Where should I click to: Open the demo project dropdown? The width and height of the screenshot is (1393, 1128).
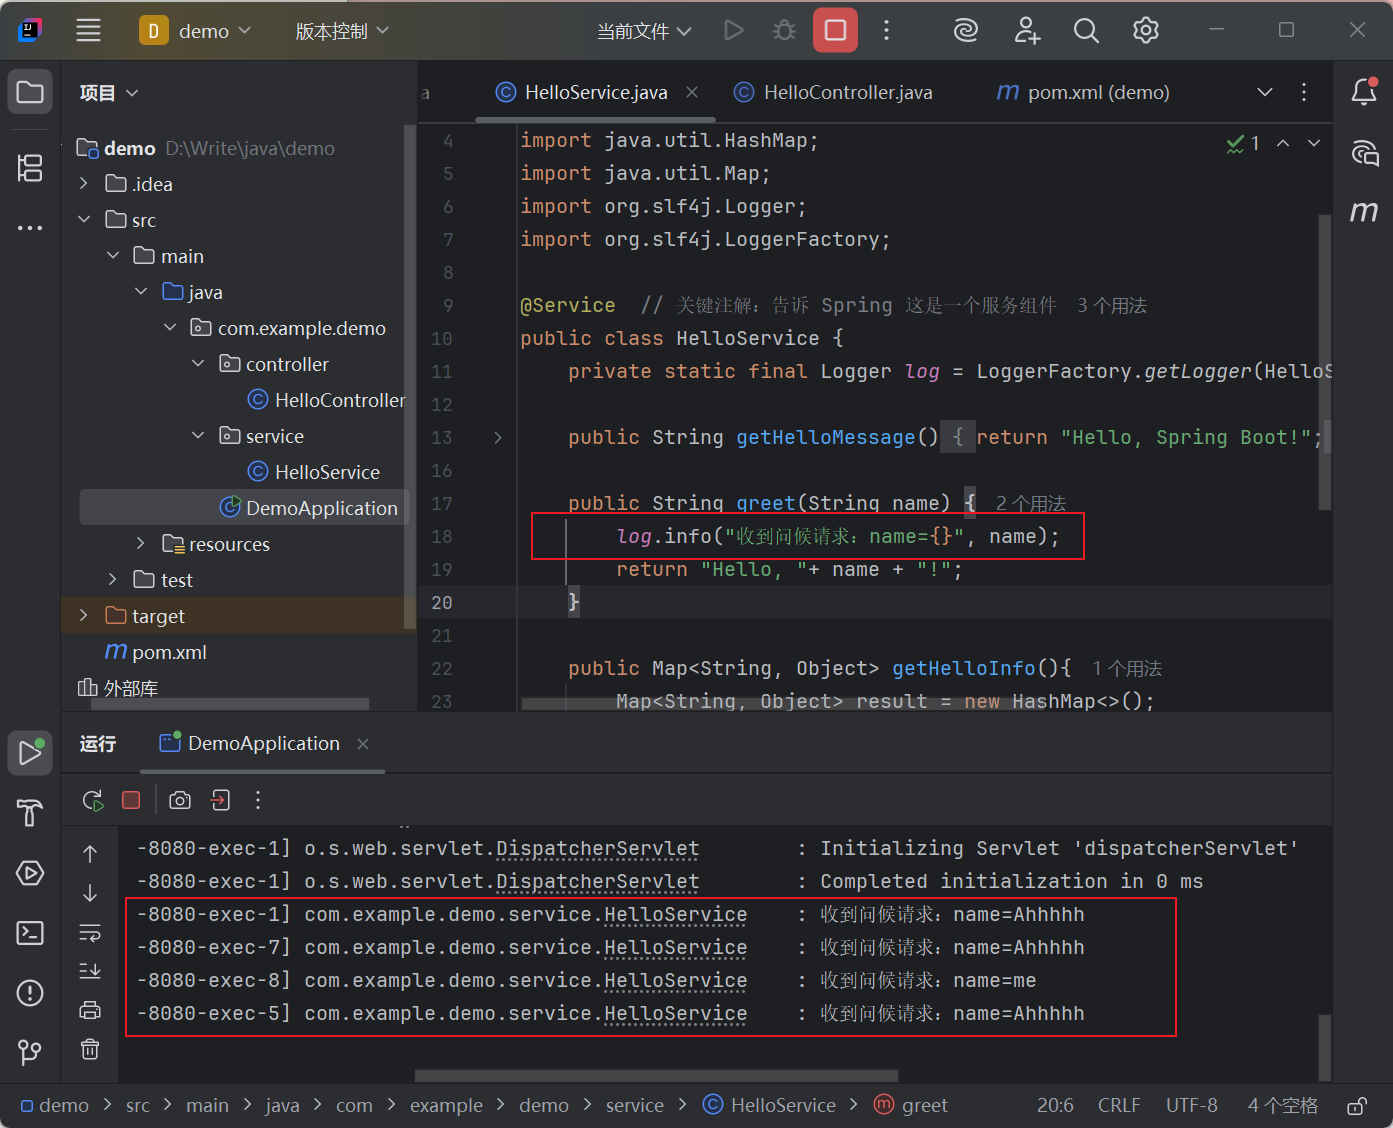[x=196, y=31]
